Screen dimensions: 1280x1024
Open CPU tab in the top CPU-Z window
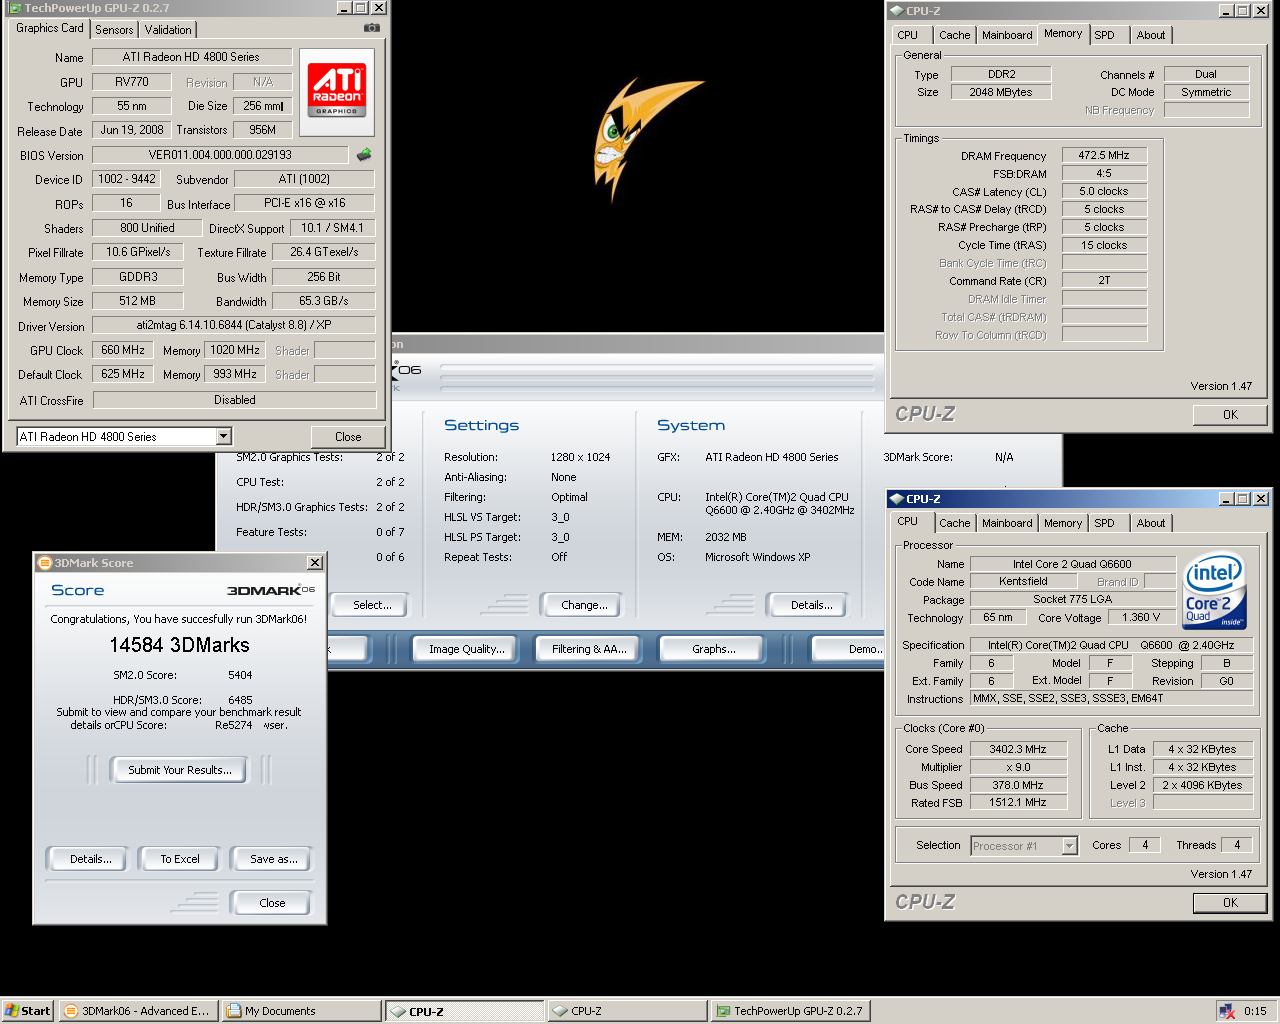click(x=908, y=35)
